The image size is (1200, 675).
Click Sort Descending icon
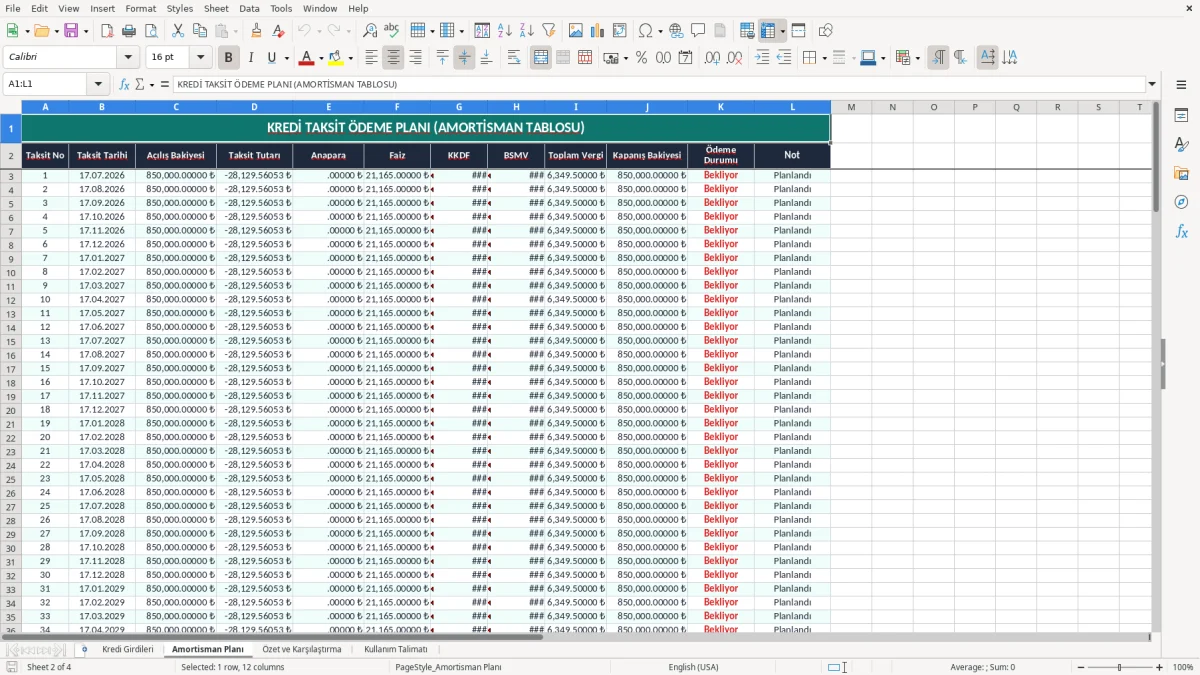point(526,31)
